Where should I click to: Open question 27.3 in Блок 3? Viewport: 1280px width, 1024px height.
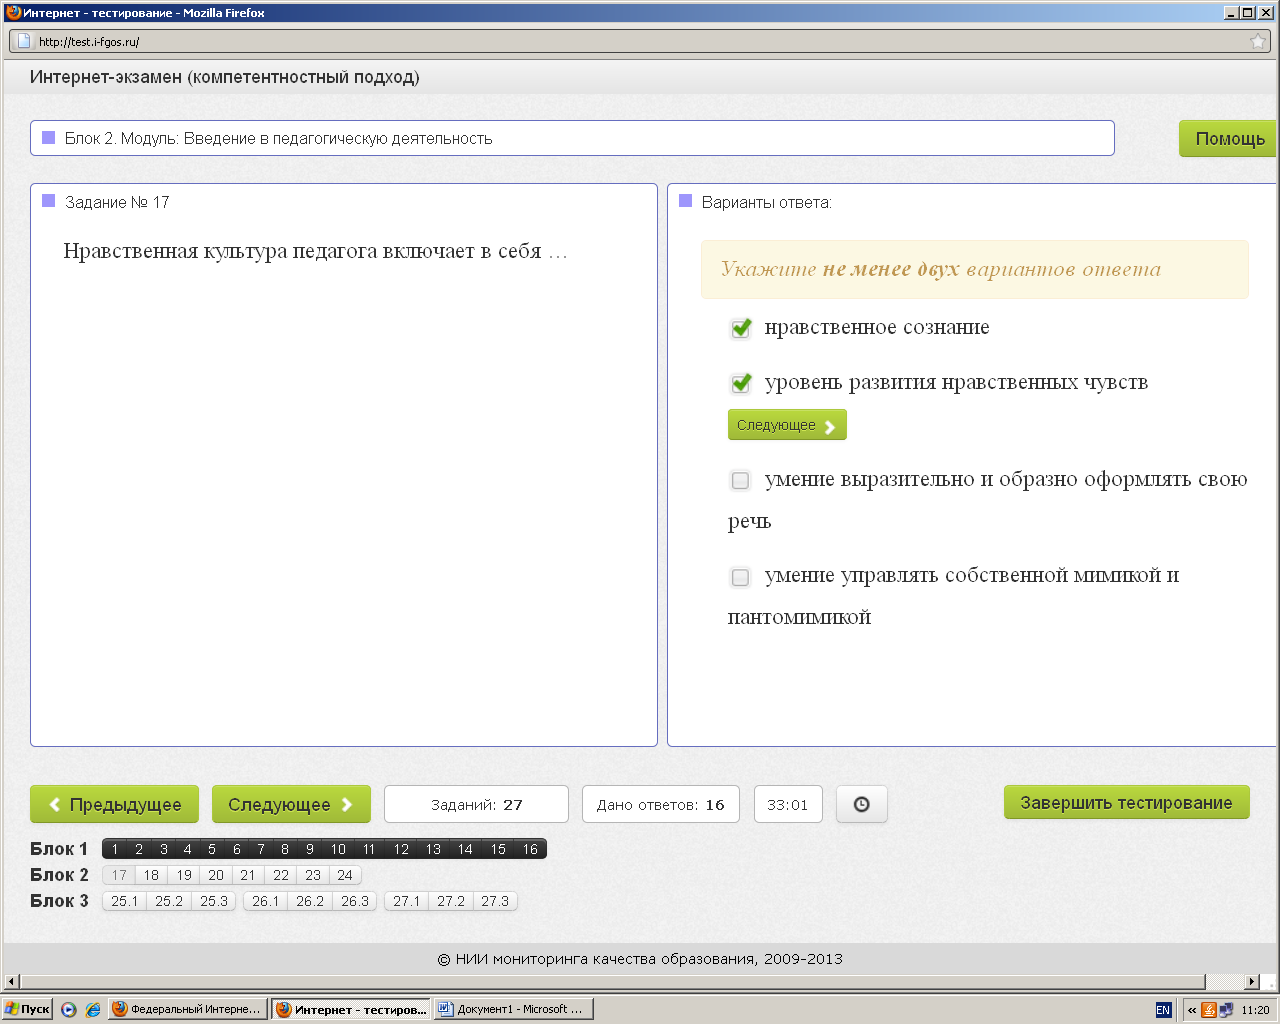pyautogui.click(x=495, y=901)
